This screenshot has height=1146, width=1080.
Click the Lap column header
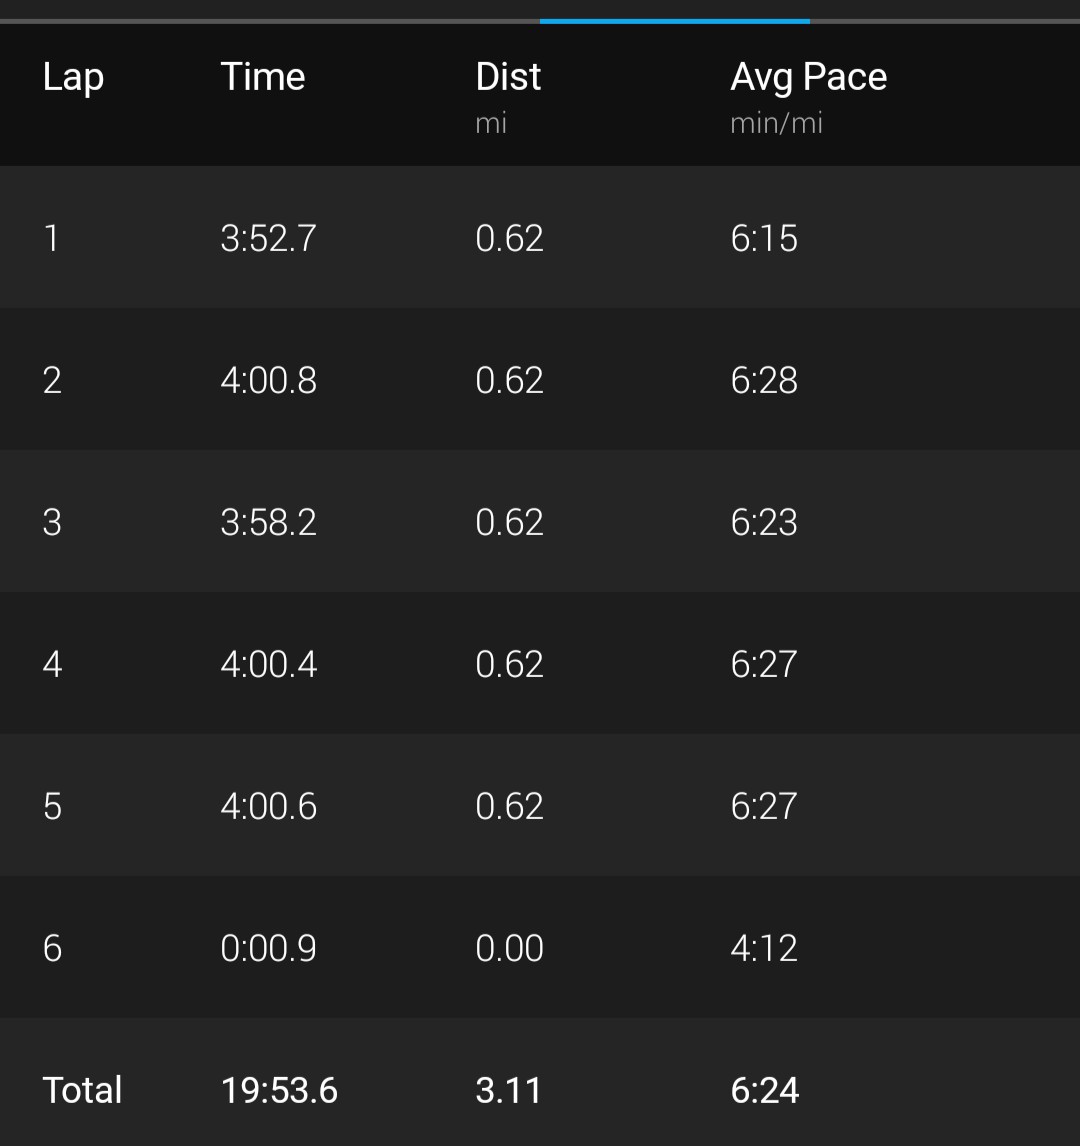coord(73,77)
